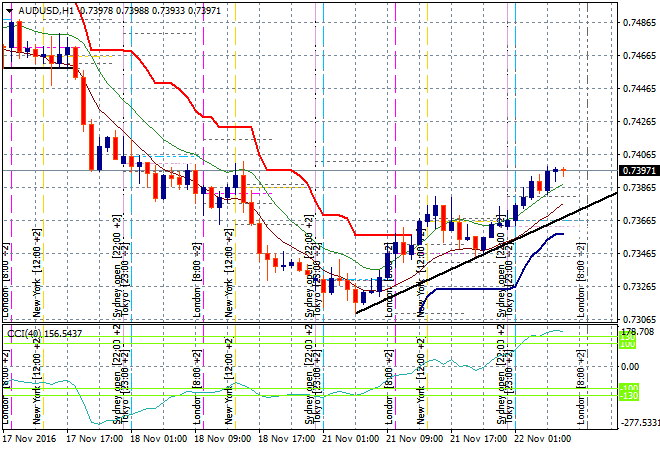The image size is (660, 450).
Task: Select the black horizontal line at top left
Action: click(x=38, y=67)
